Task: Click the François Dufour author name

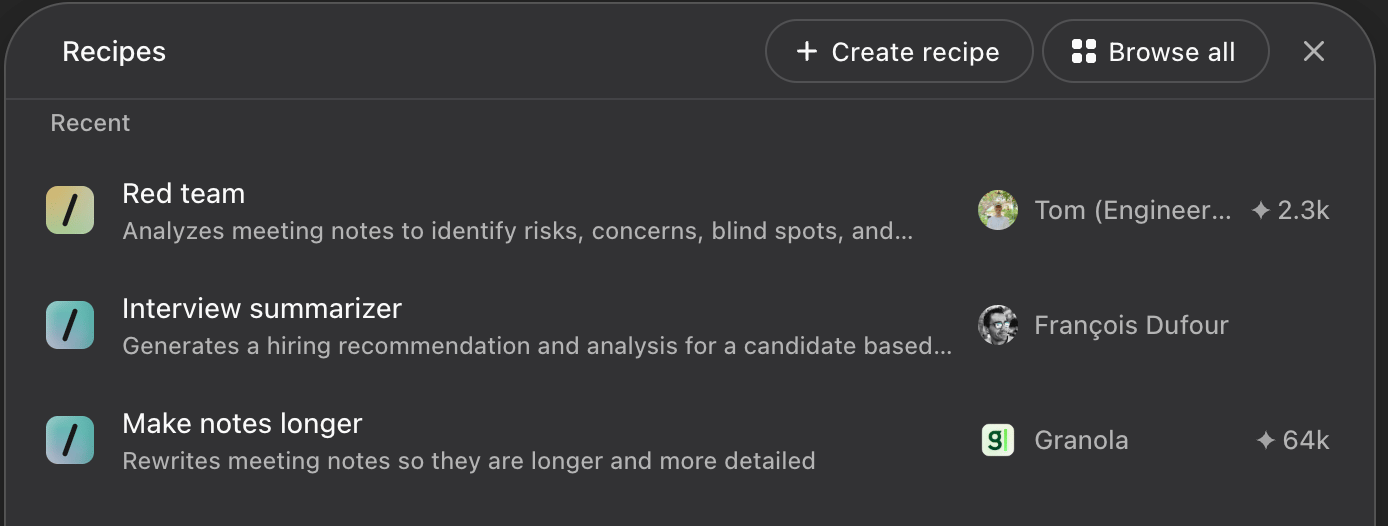Action: 1131,325
